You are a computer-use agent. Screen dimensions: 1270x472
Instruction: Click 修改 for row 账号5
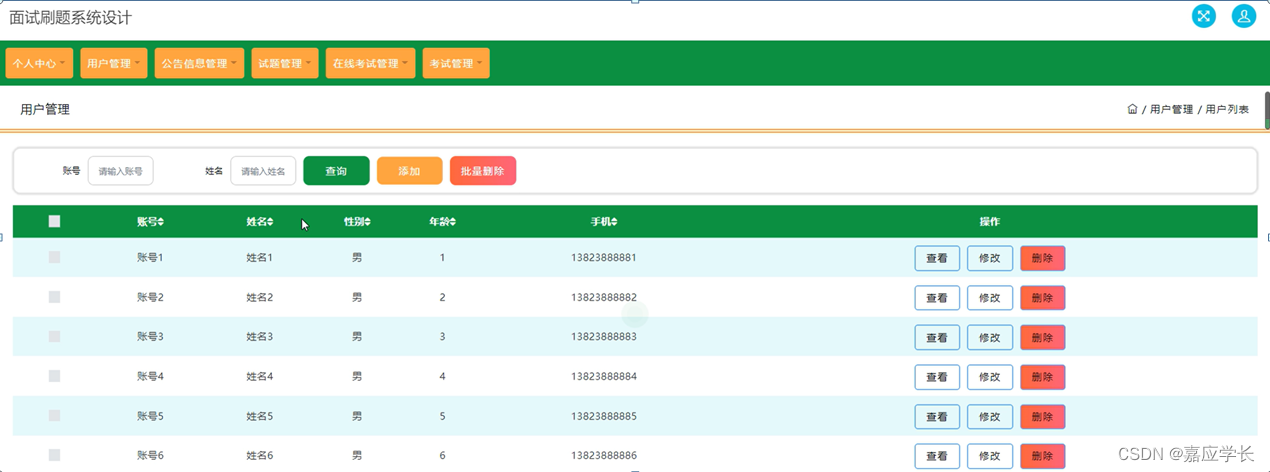pos(990,417)
